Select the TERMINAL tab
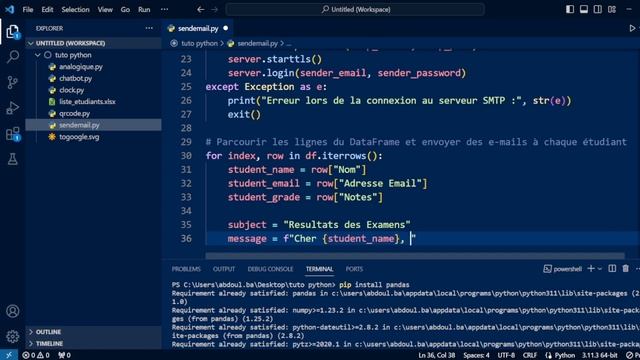Image resolution: width=640 pixels, height=360 pixels. pyautogui.click(x=319, y=269)
